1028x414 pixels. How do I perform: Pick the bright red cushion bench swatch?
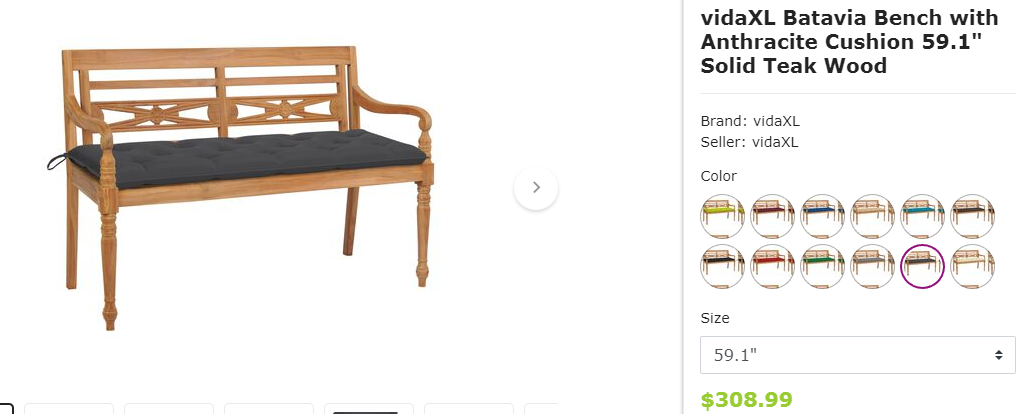772,266
